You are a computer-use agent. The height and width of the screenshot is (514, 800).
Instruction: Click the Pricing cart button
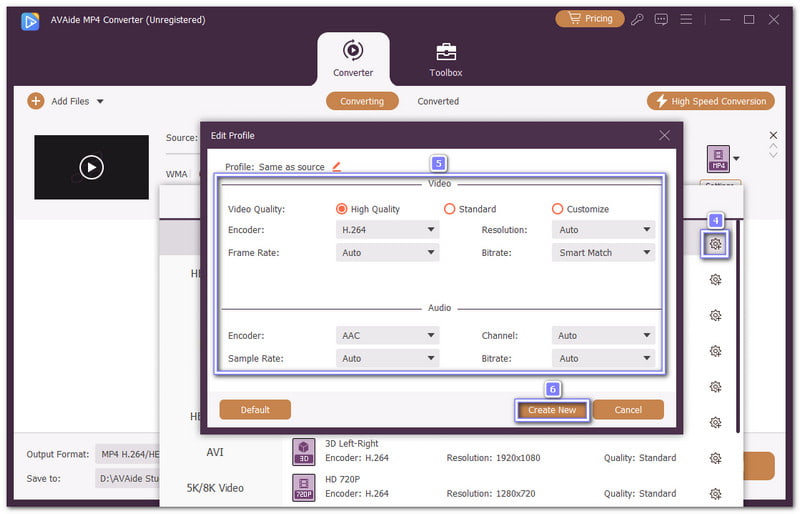[589, 19]
